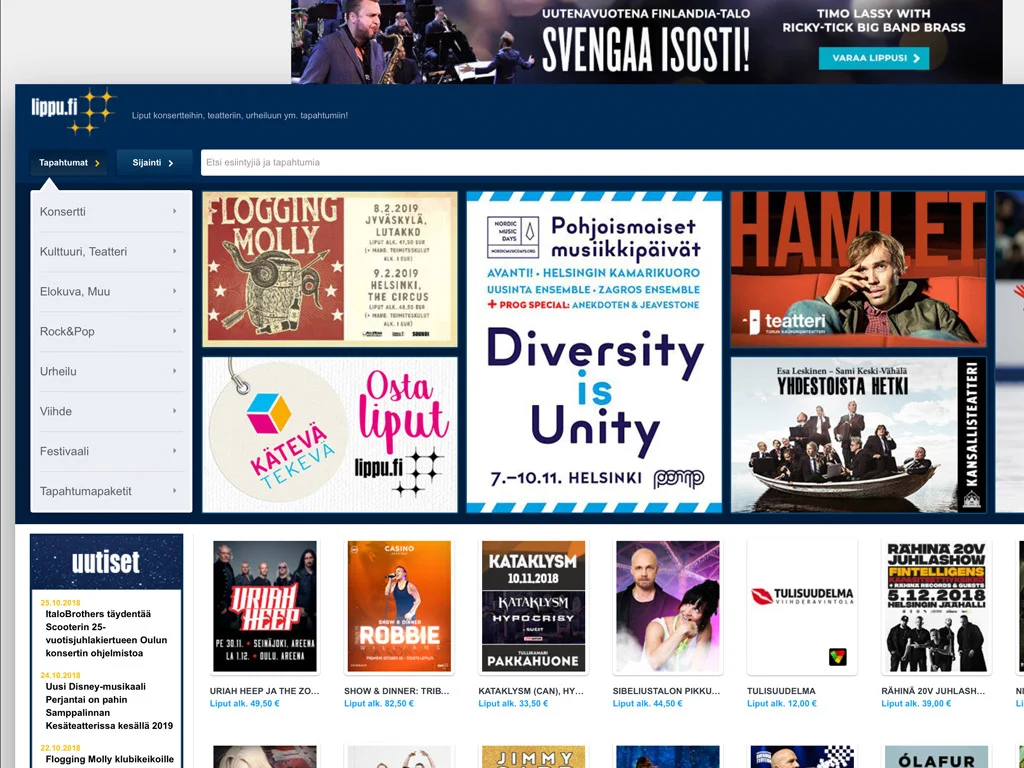The image size is (1024, 768).
Task: Read the ItaloBrothers Scooter news article
Action: click(x=106, y=633)
